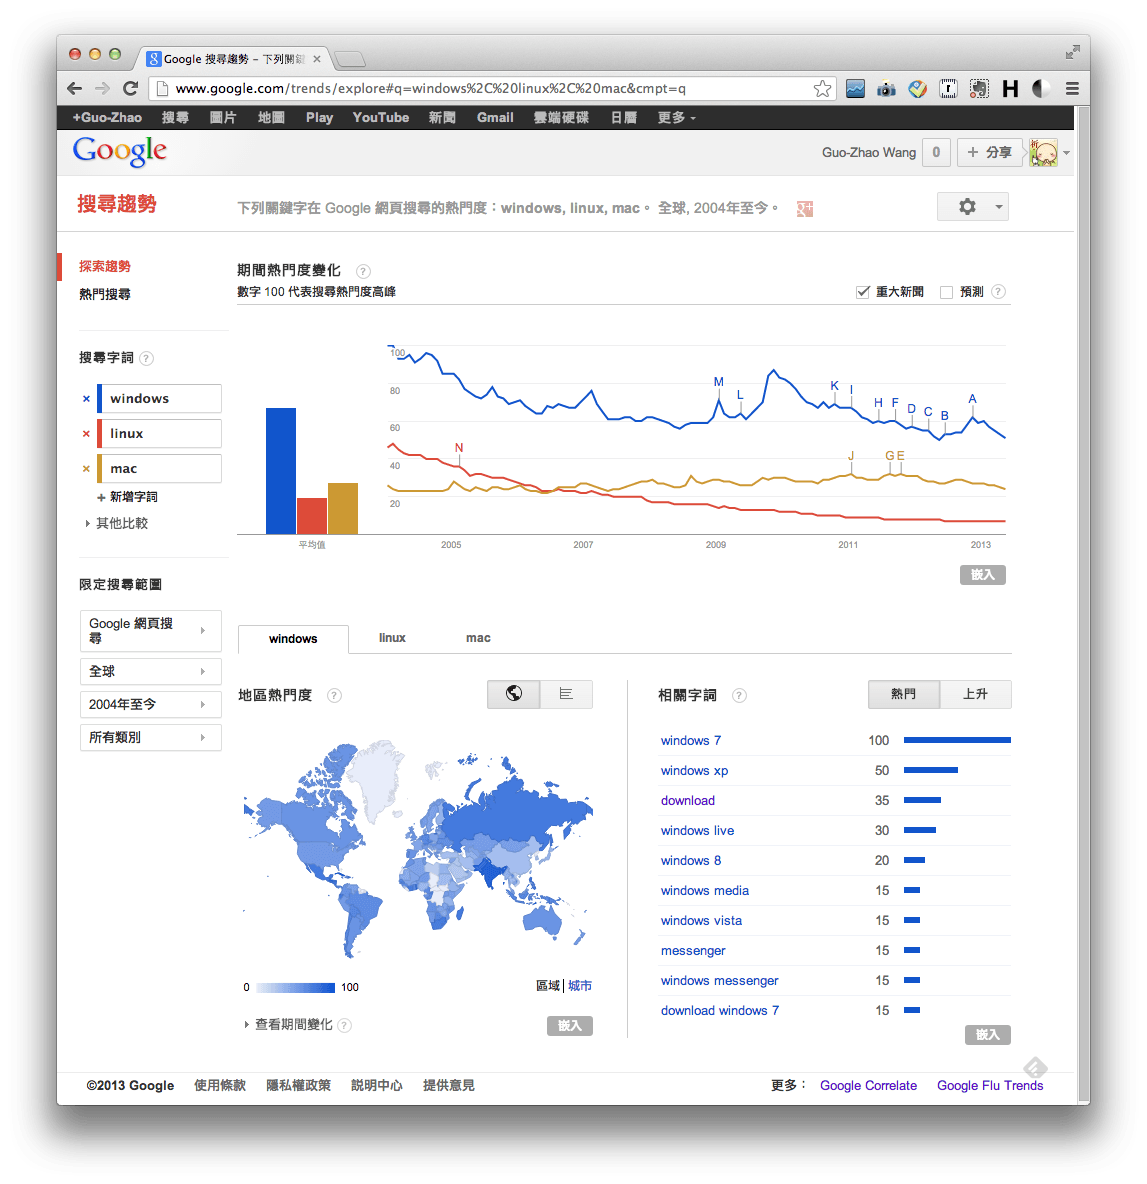
Task: Uncheck the 重大新聞 checkbox
Action: point(862,291)
